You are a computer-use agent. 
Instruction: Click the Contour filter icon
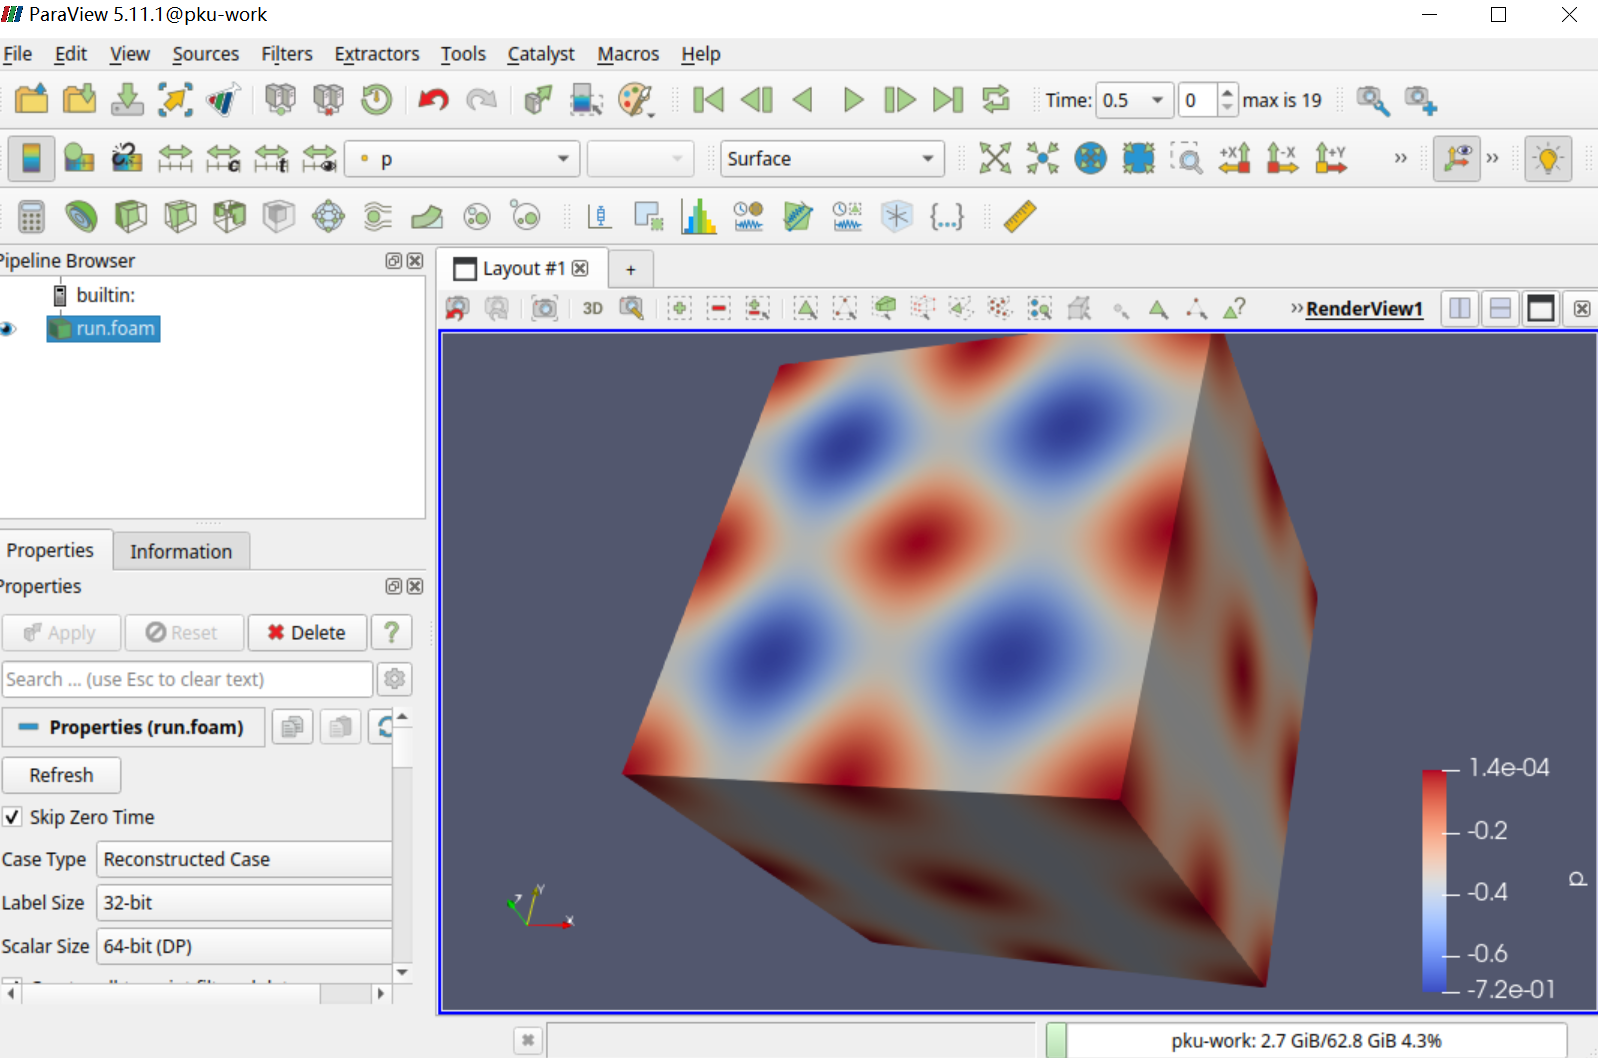click(81, 216)
